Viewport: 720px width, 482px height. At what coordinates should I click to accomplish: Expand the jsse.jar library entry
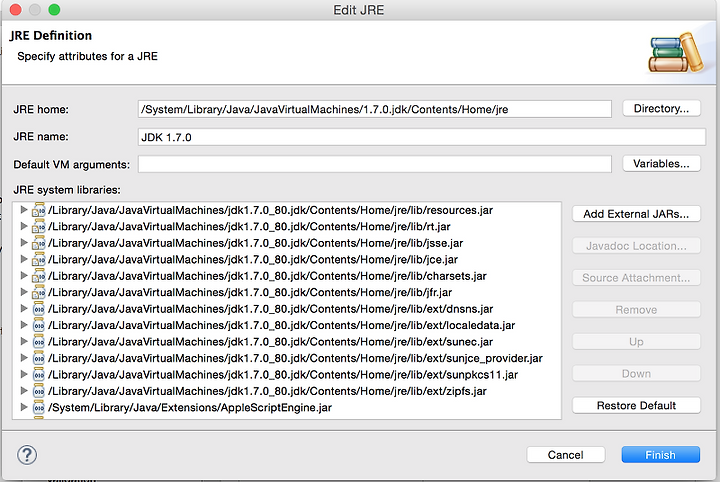24,243
